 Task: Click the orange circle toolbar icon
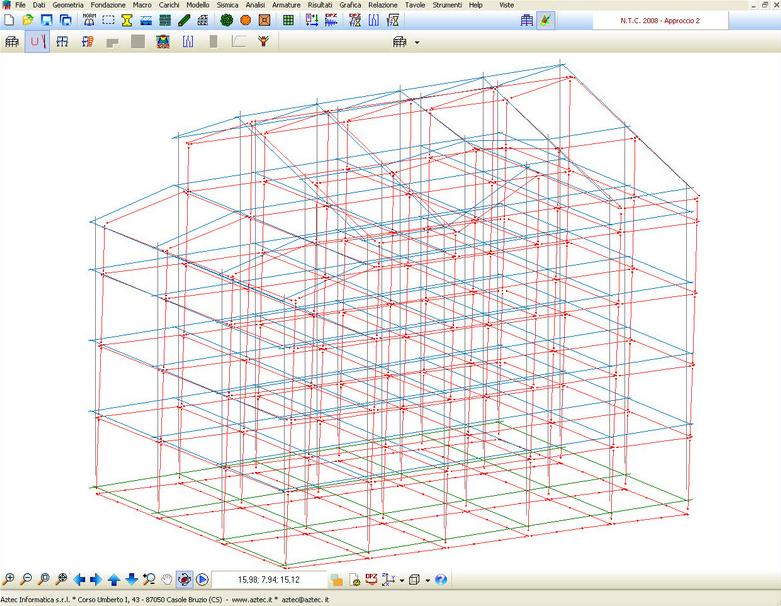click(245, 20)
